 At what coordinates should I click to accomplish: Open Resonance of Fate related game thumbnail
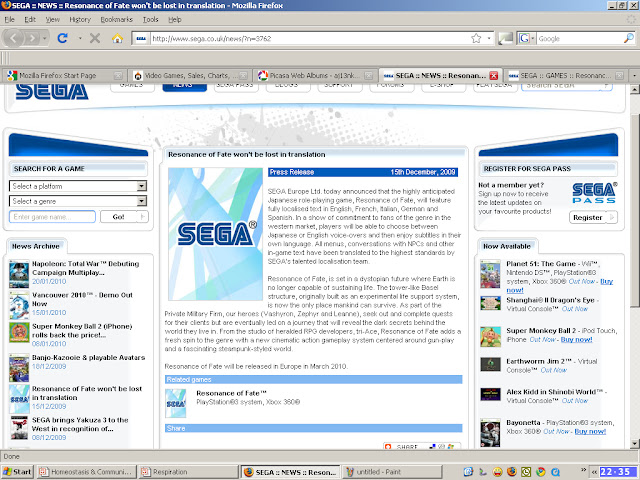coord(176,403)
